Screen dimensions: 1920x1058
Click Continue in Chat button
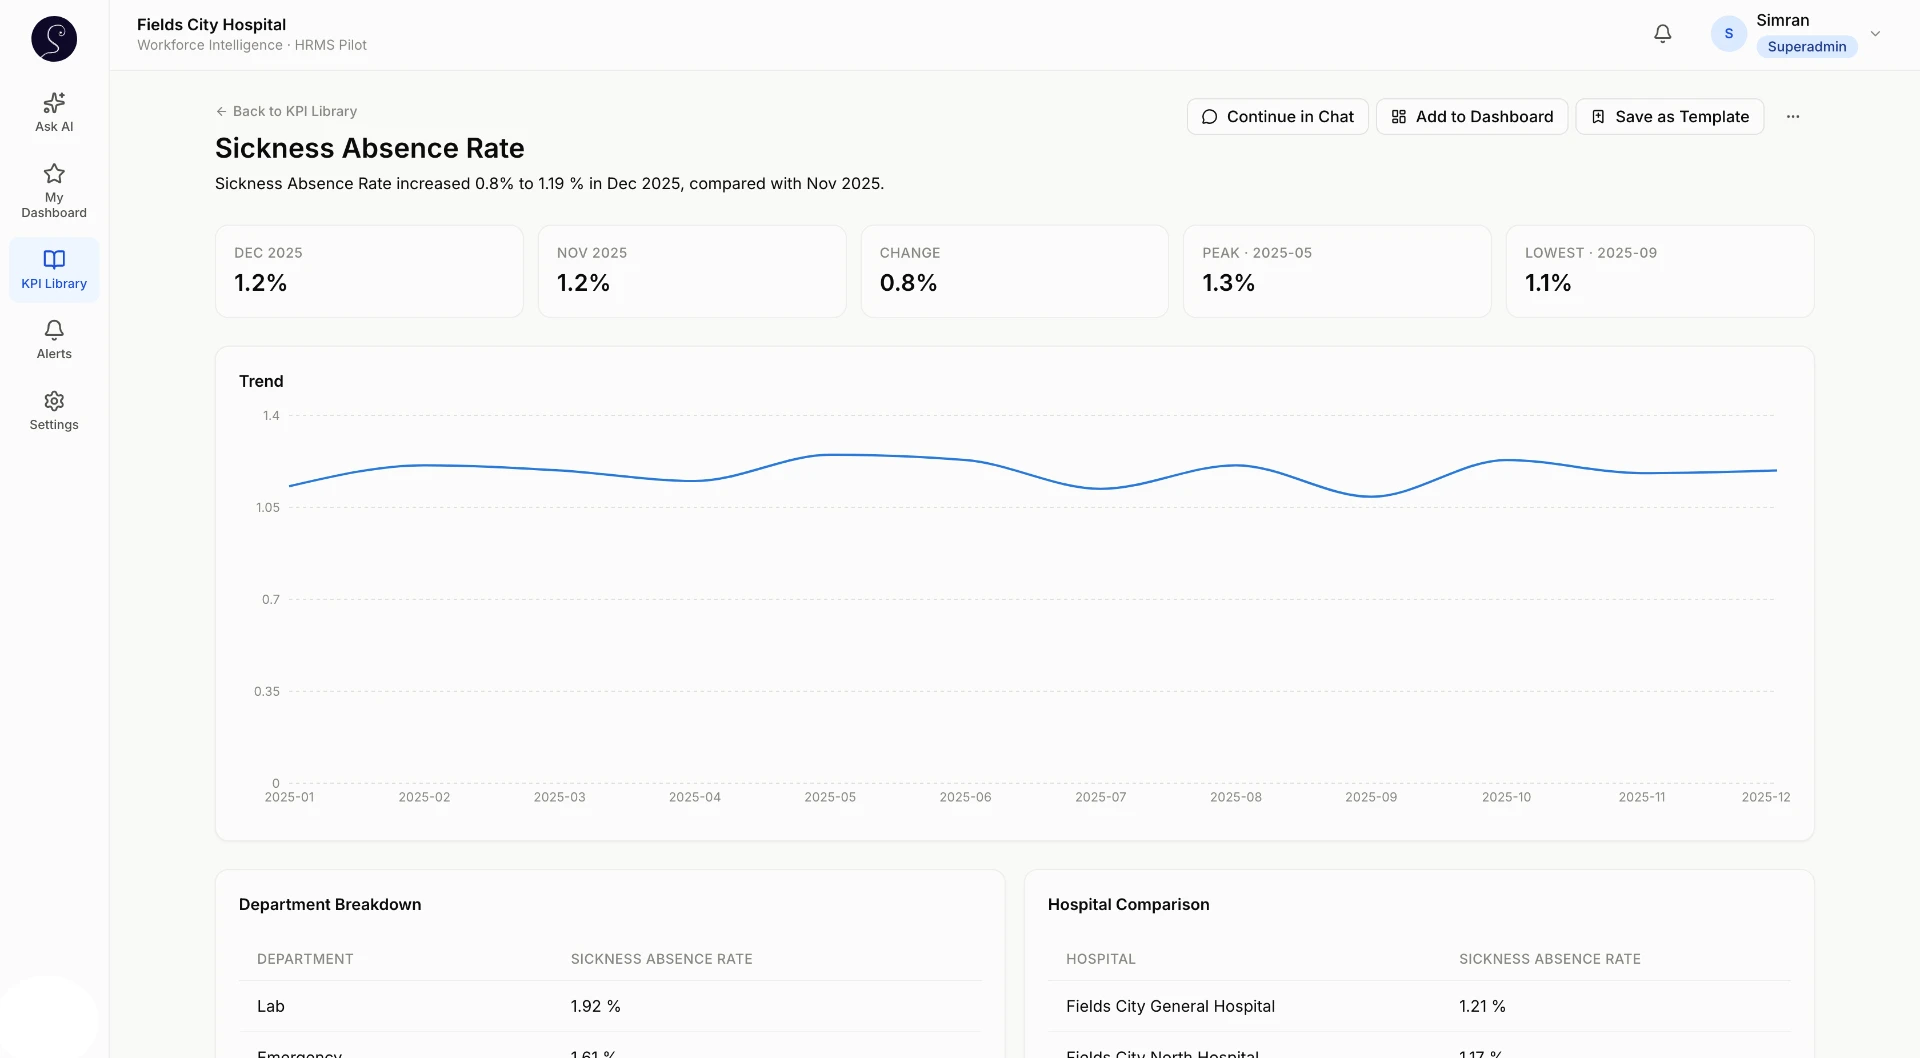pos(1277,117)
